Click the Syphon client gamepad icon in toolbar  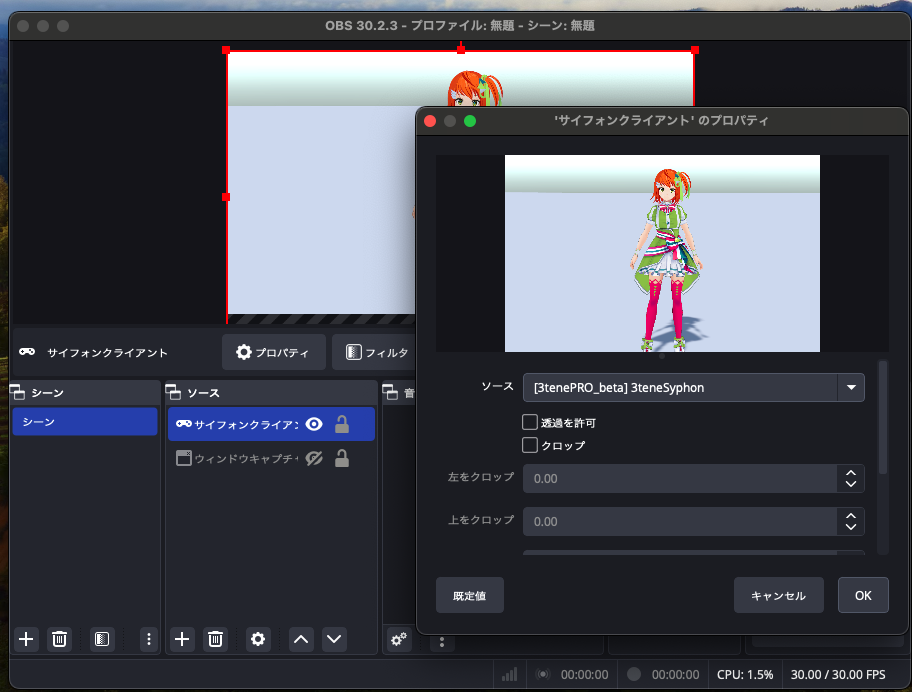(27, 352)
